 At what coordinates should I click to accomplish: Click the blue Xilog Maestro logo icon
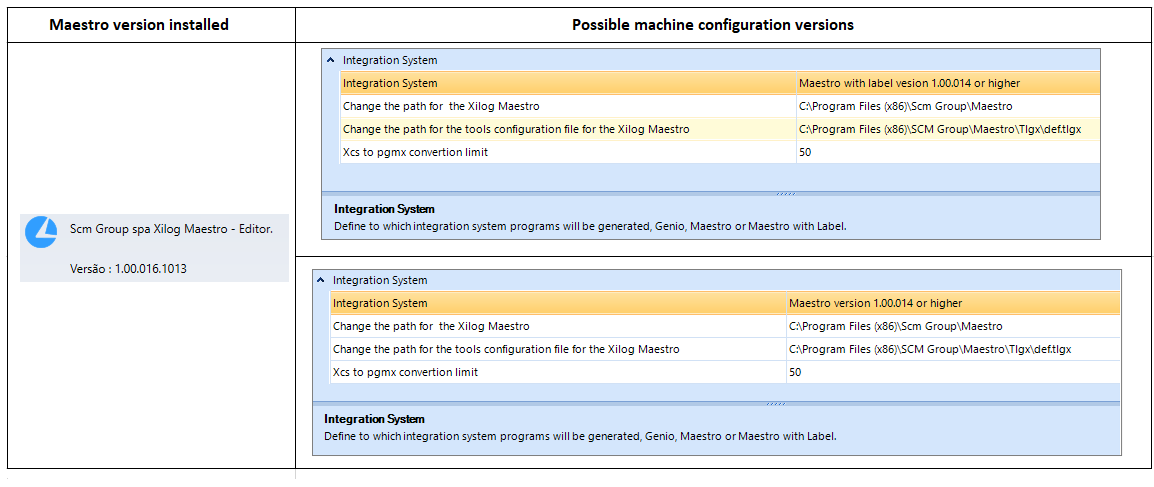click(x=41, y=232)
